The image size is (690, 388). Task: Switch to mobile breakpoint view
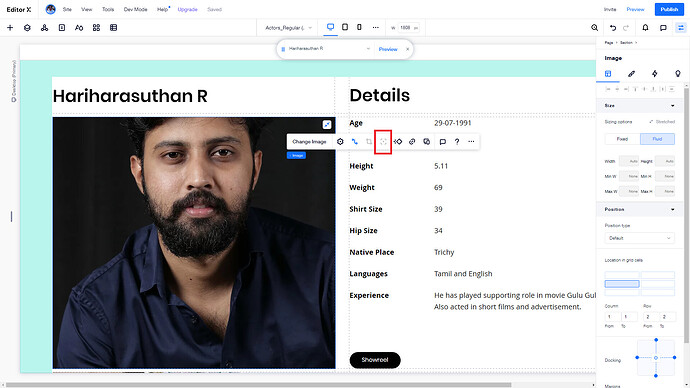[359, 27]
